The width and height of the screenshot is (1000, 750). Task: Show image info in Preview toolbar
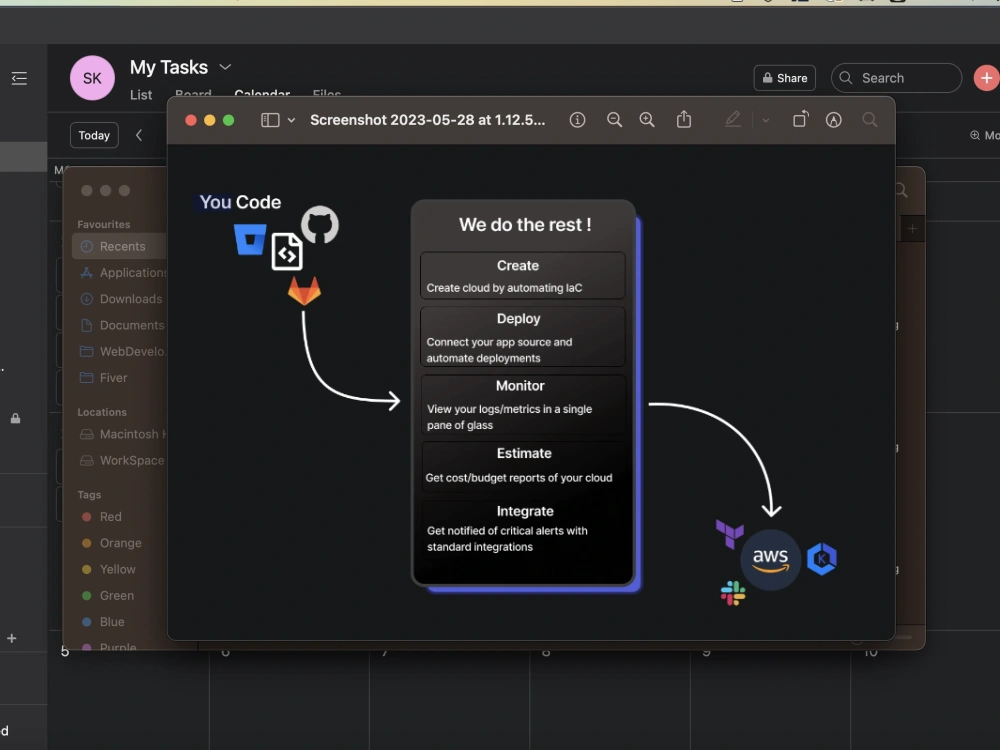[577, 120]
